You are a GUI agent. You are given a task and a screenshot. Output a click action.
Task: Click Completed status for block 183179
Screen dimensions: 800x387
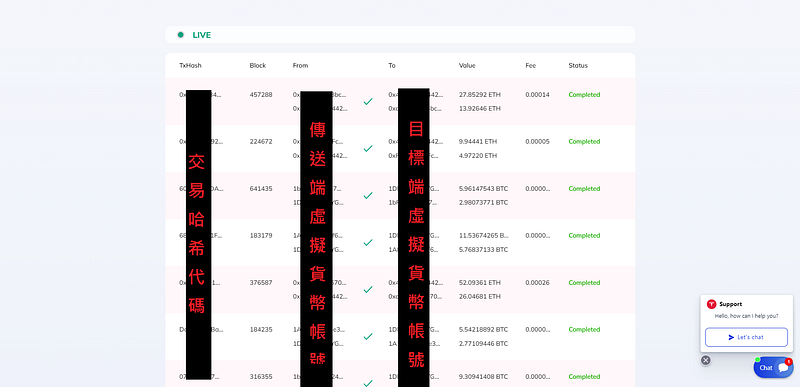click(584, 235)
